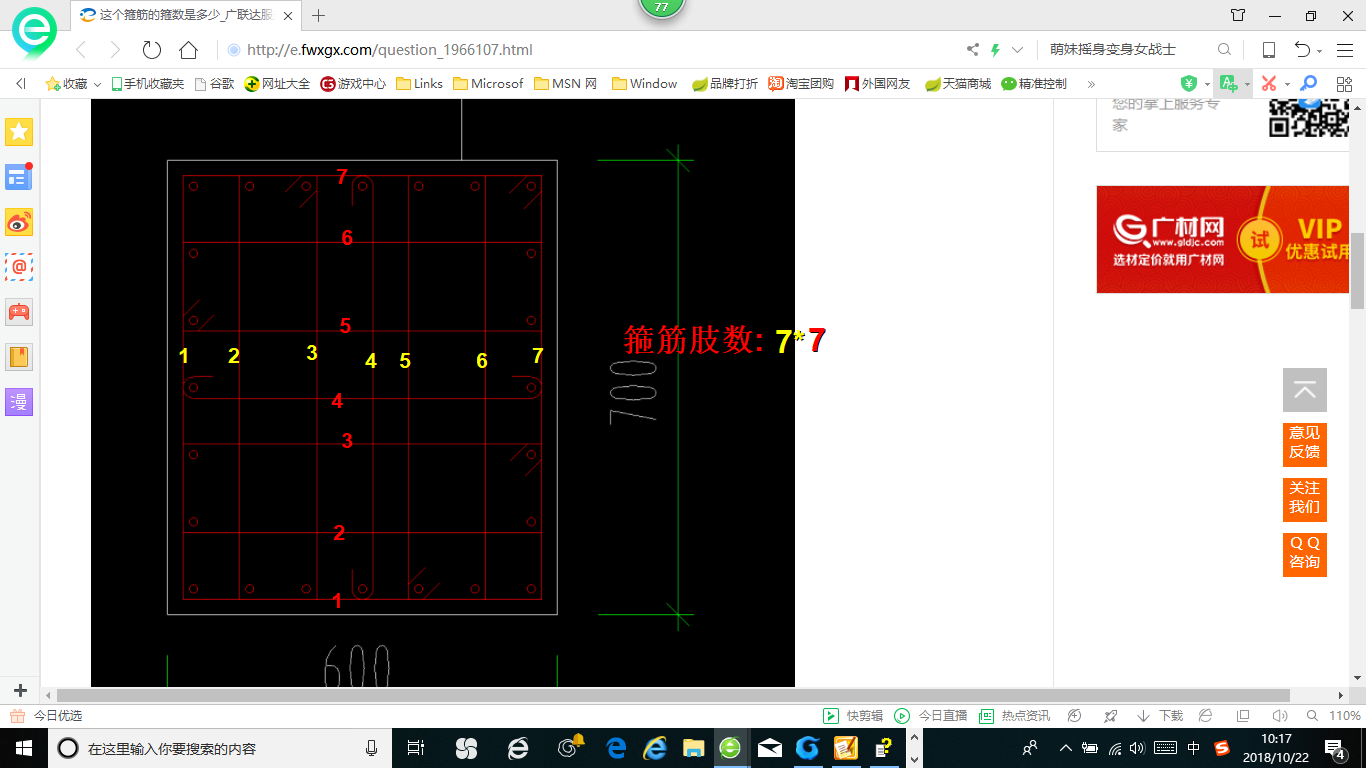
Task: Open 下载 downloads in the status bar
Action: pyautogui.click(x=1160, y=716)
